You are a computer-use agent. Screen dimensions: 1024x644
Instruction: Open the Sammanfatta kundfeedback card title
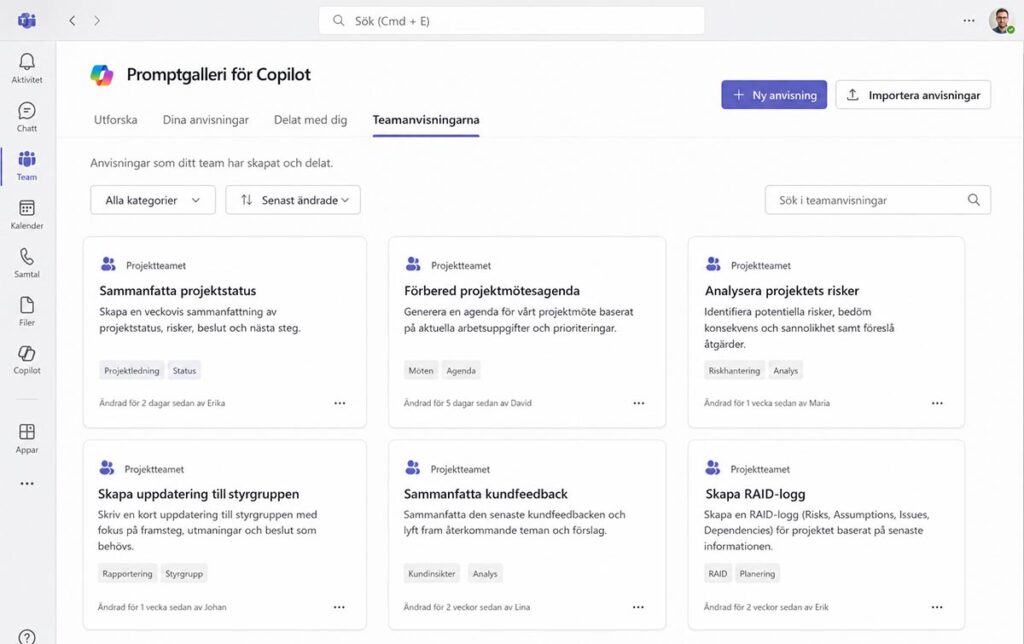click(x=485, y=494)
